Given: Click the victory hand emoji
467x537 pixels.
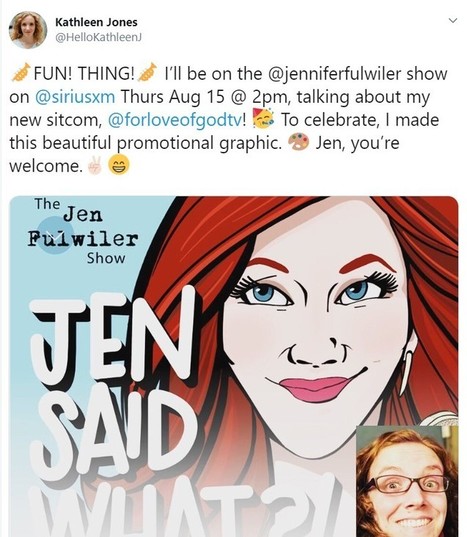Looking at the screenshot, I should (94, 166).
